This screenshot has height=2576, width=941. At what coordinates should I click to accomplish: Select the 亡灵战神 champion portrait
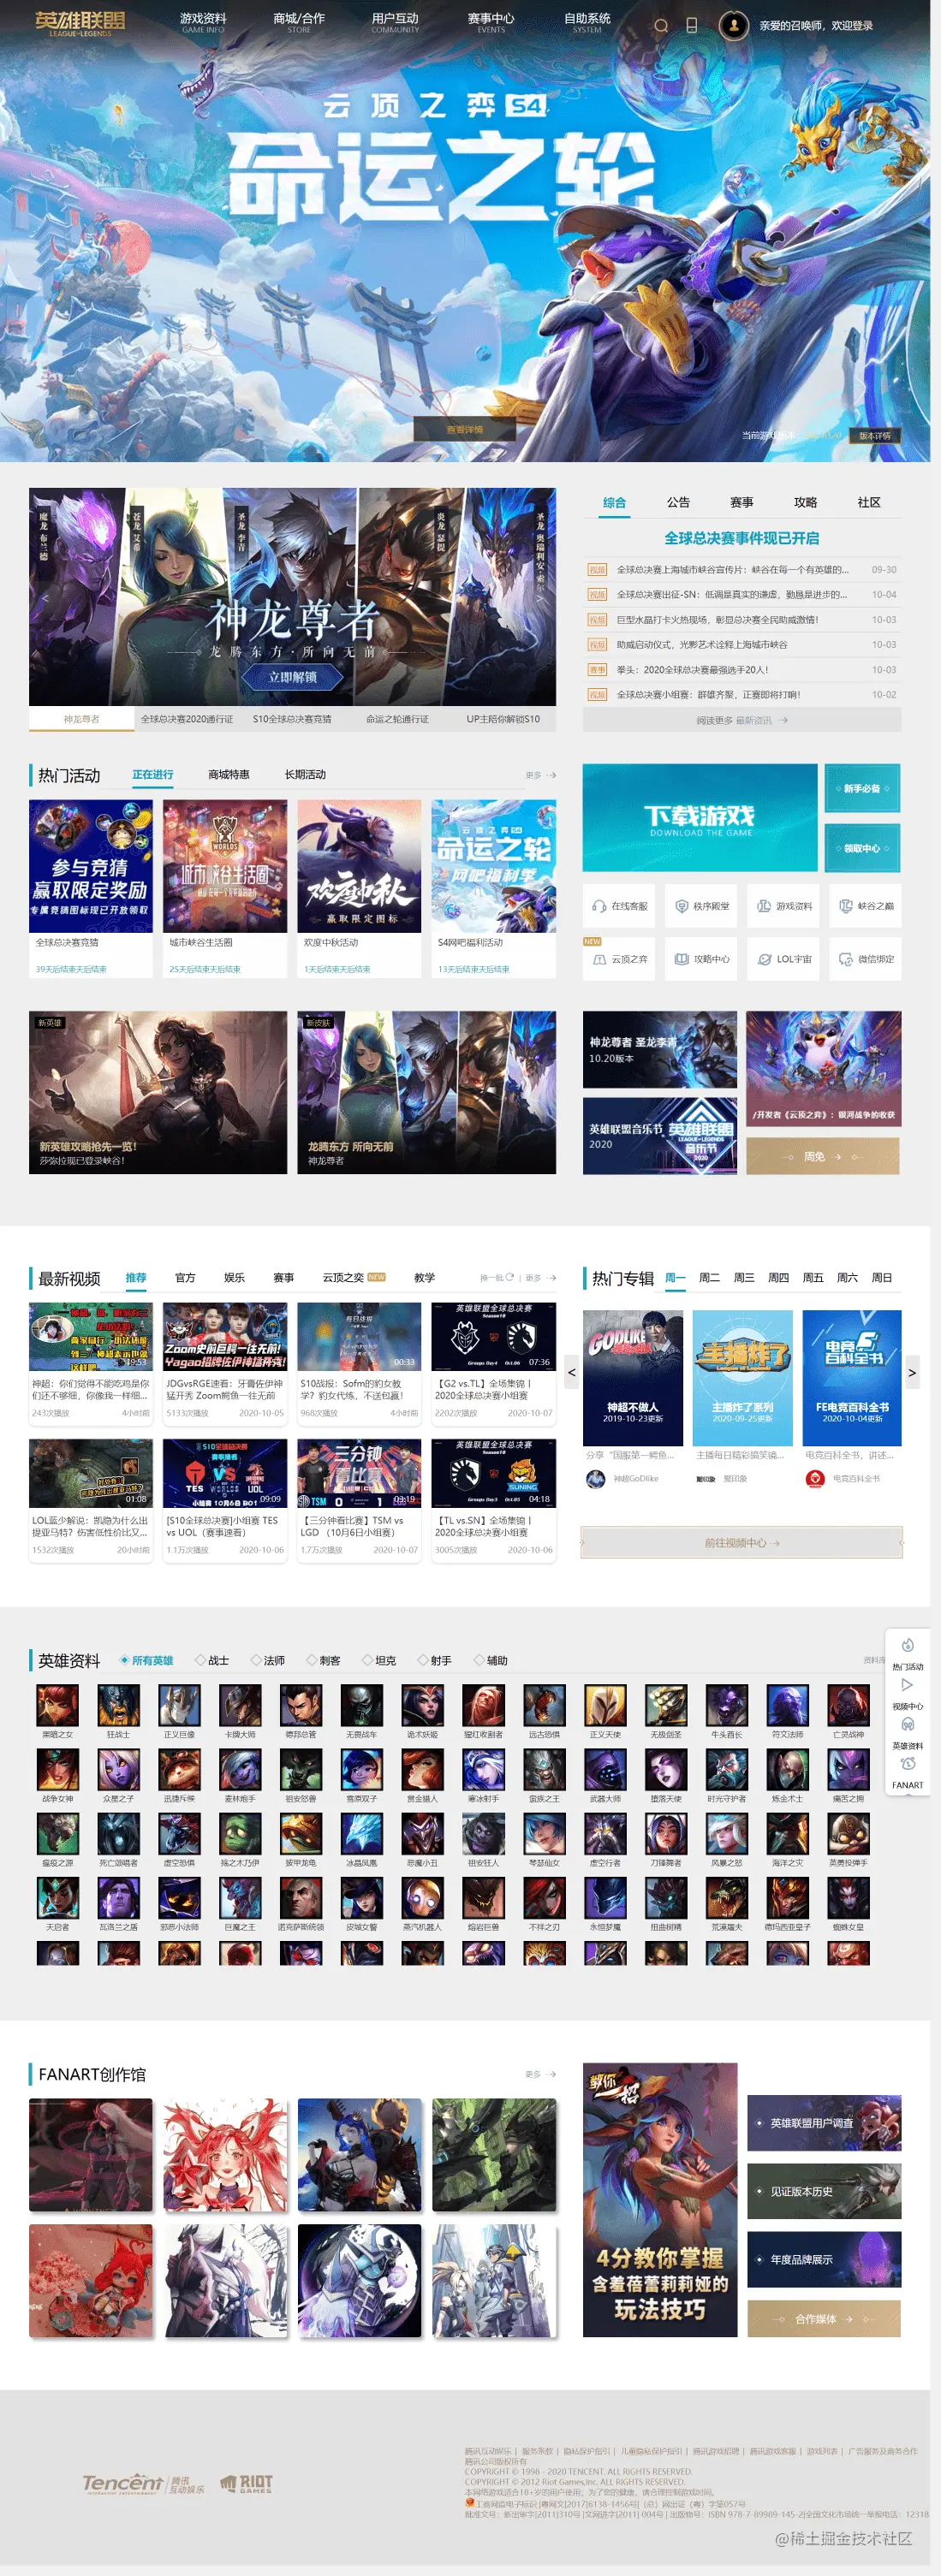[x=848, y=1705]
